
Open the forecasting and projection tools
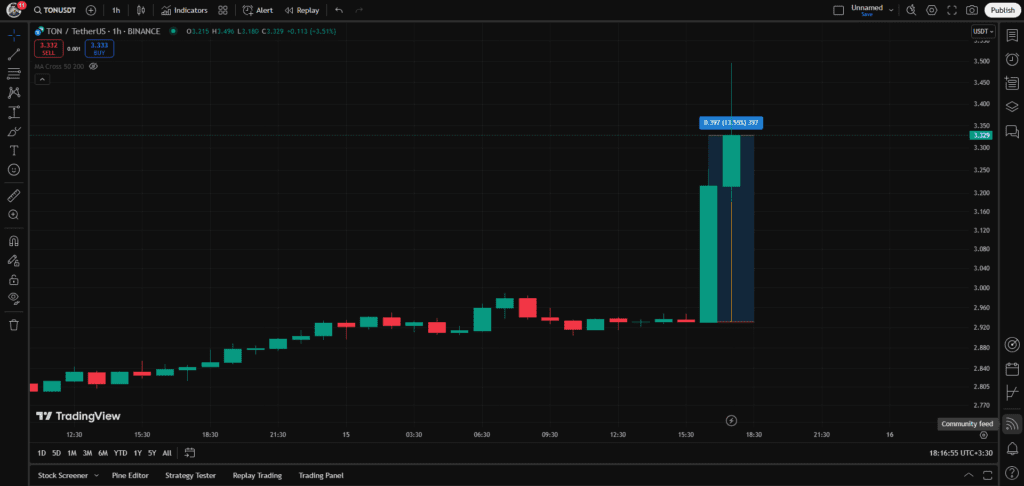14,112
